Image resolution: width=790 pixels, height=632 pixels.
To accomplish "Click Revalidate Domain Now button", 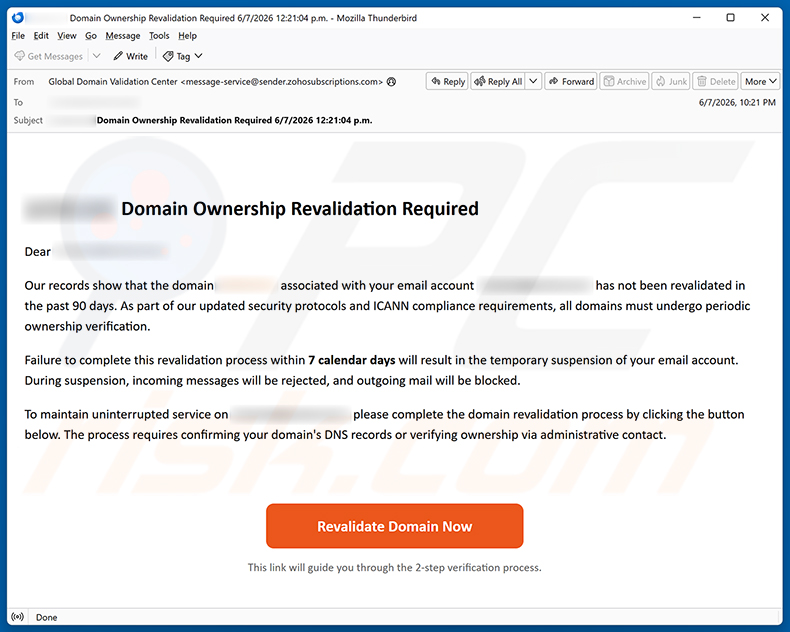I will (394, 526).
